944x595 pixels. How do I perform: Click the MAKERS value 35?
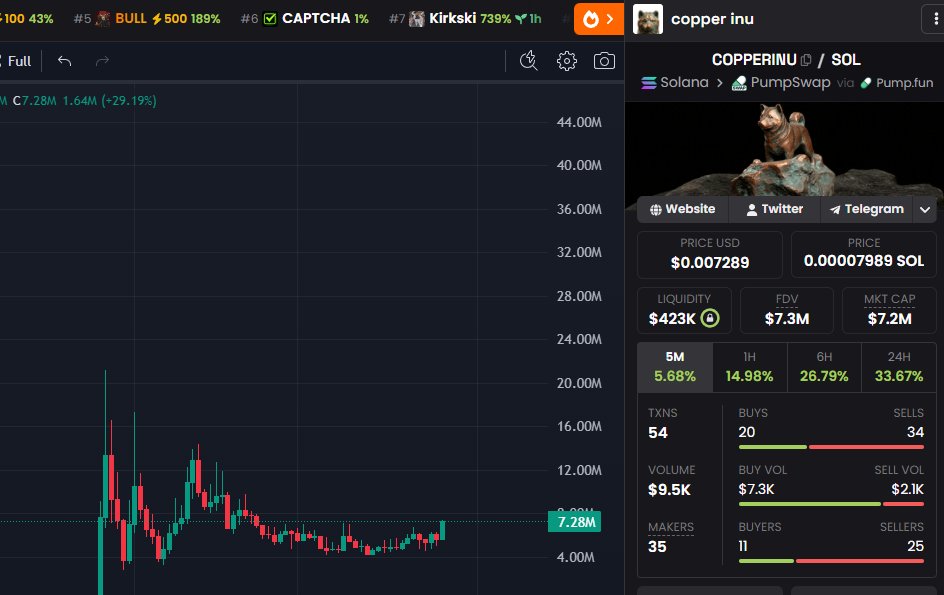click(x=657, y=547)
